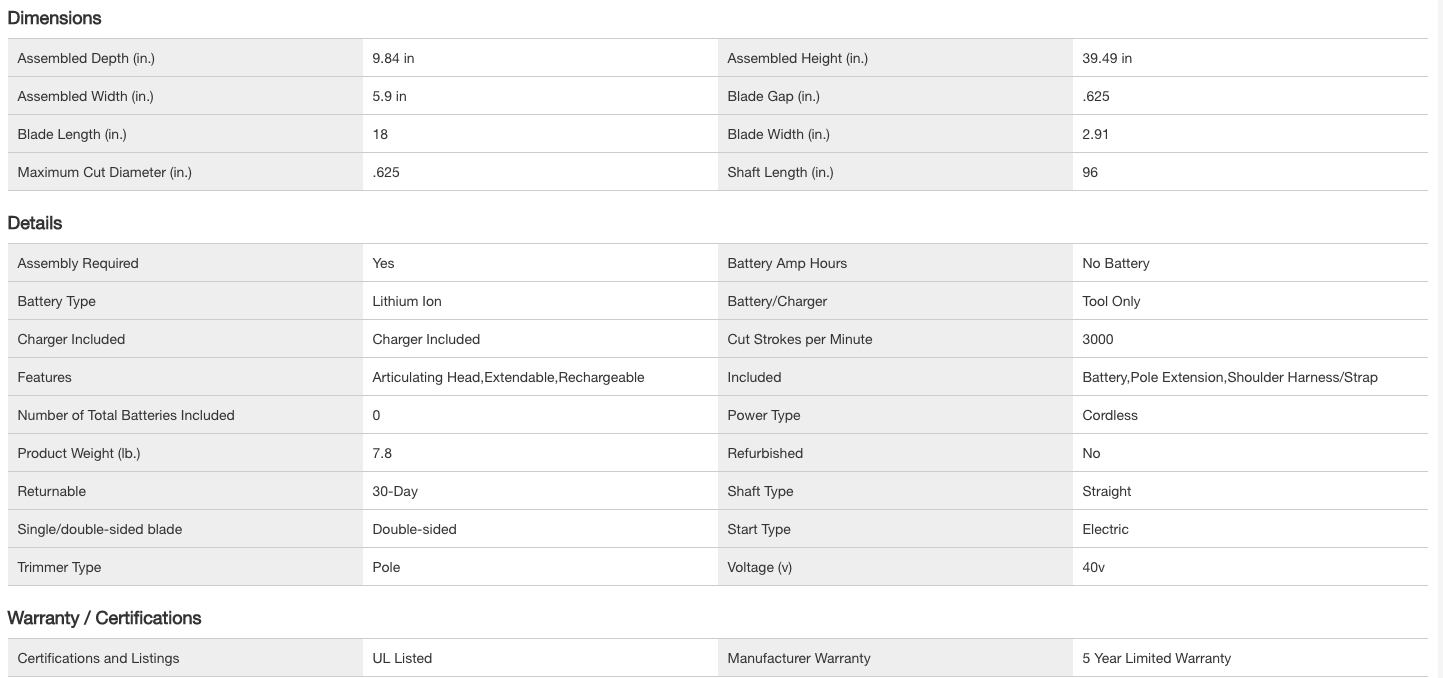Image resolution: width=1443 pixels, height=678 pixels.
Task: Select the Battery Amp Hours label
Action: coord(787,263)
